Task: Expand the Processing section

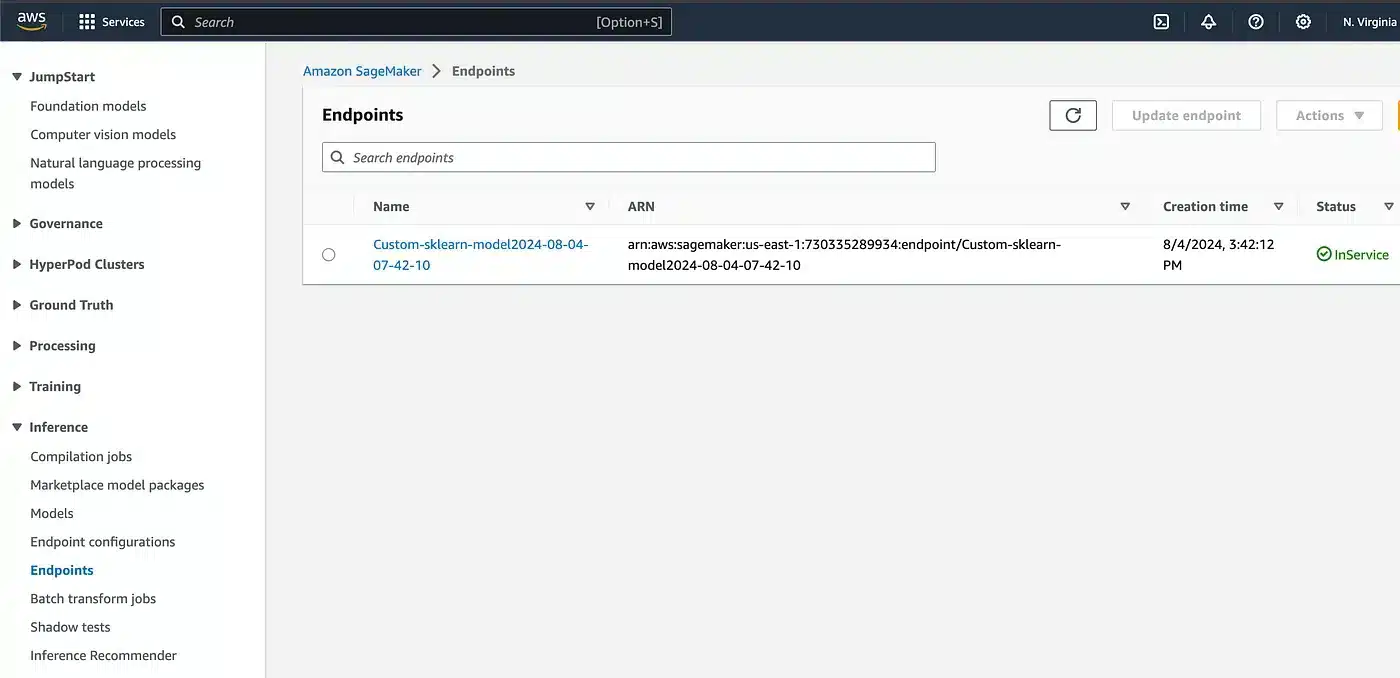Action: pos(17,346)
